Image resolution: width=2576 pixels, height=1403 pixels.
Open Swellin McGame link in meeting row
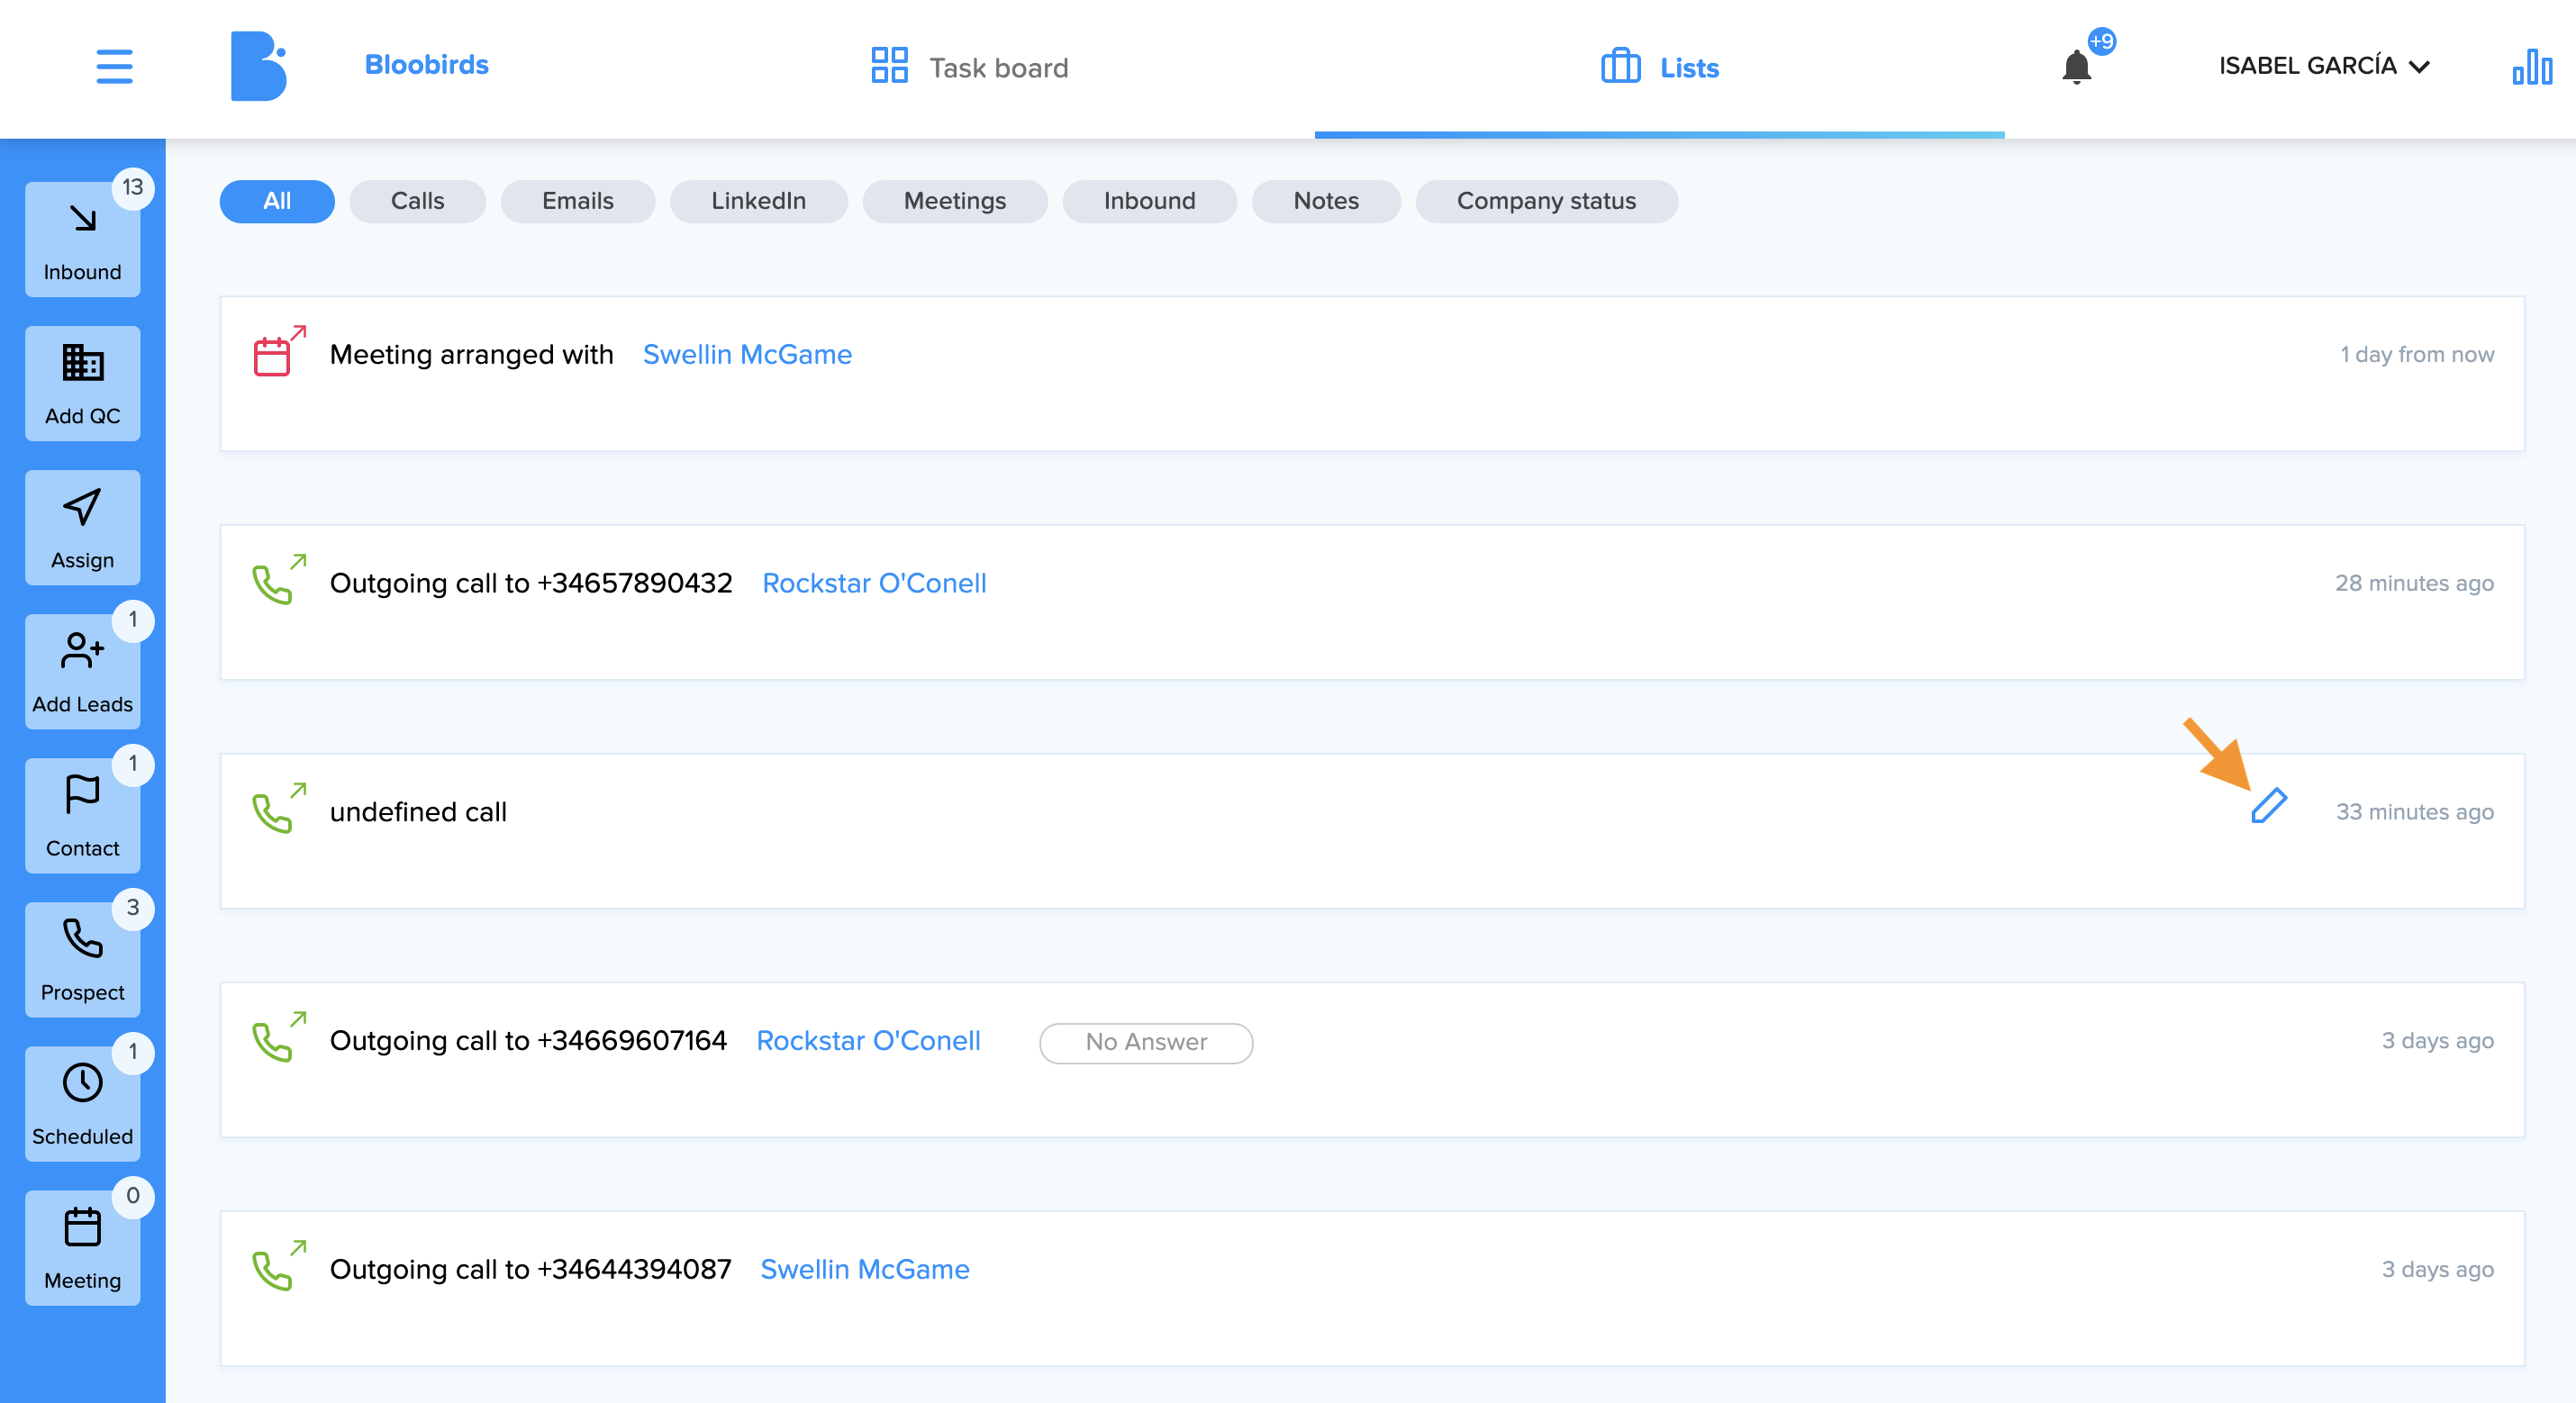pyautogui.click(x=747, y=354)
